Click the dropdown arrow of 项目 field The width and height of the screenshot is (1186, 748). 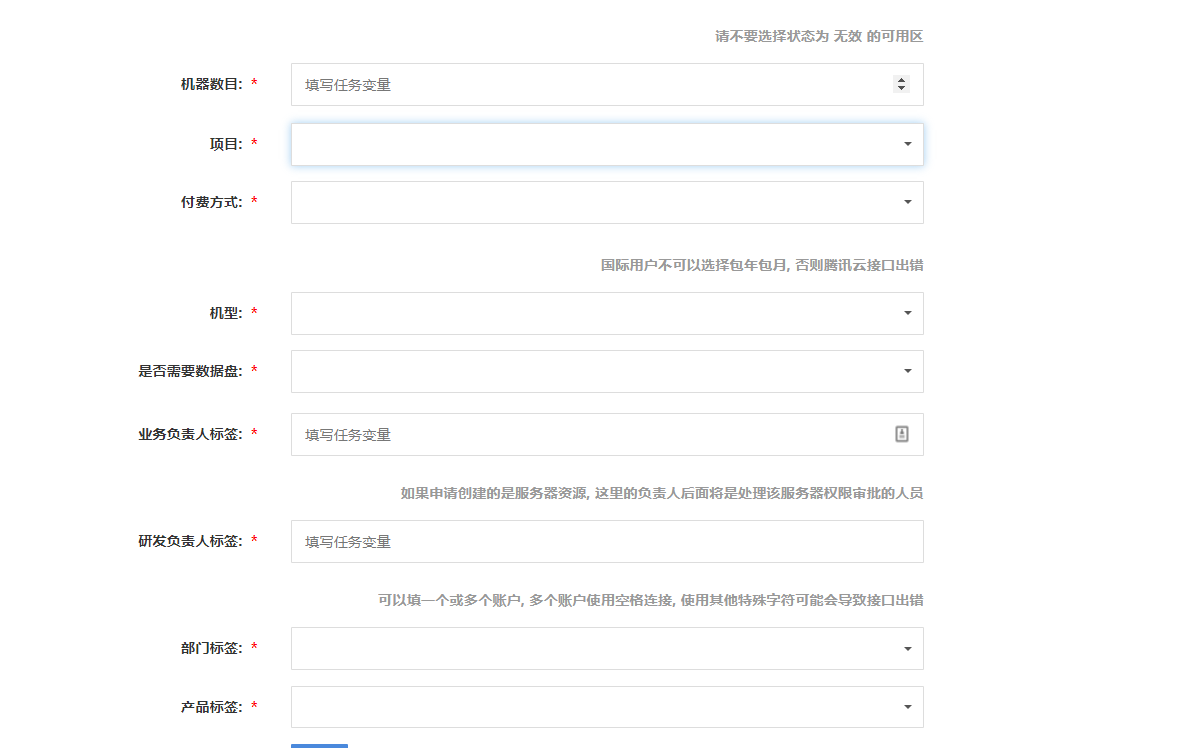pos(907,144)
